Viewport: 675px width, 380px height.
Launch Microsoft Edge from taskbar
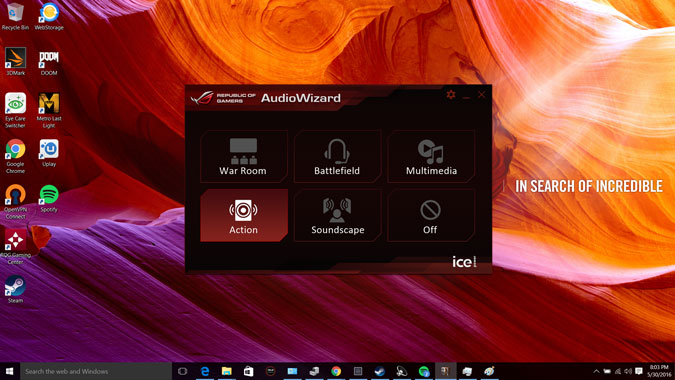(x=205, y=371)
